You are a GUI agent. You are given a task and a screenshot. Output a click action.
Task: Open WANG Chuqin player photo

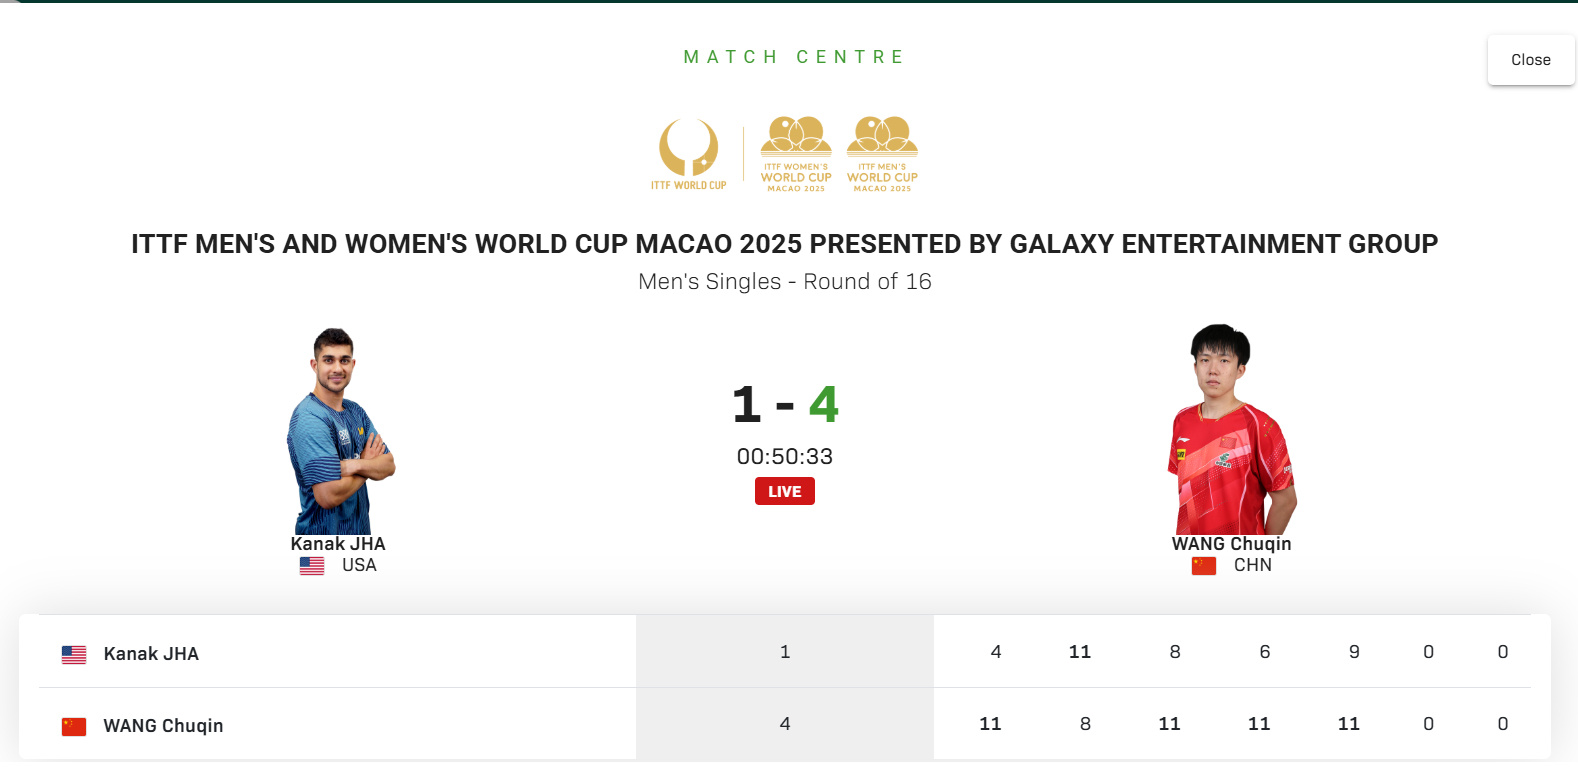[x=1231, y=429]
